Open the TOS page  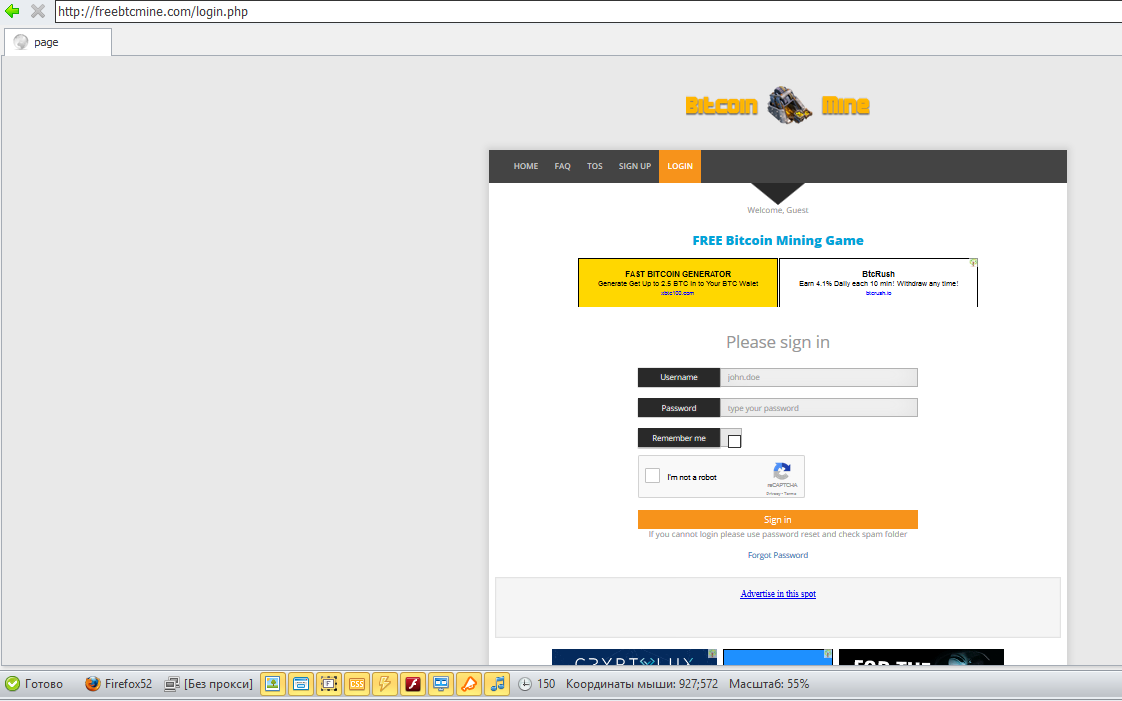(595, 166)
